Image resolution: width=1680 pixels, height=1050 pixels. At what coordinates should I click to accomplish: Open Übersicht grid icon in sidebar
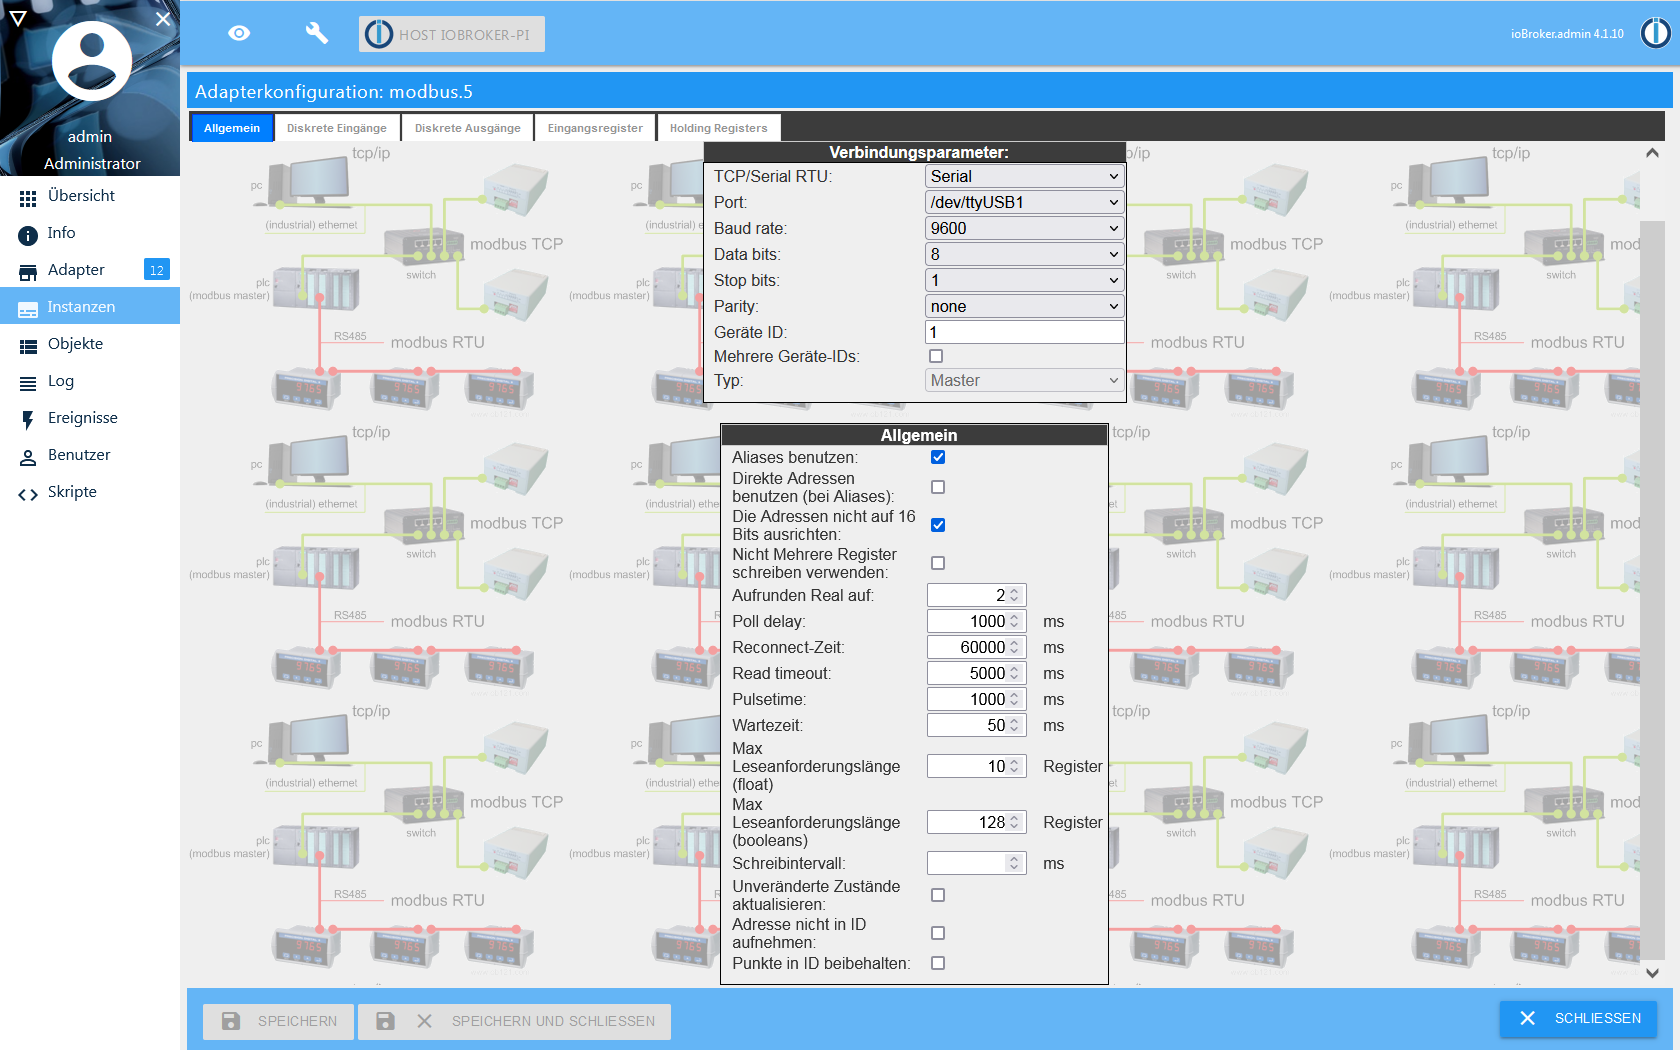click(x=28, y=198)
